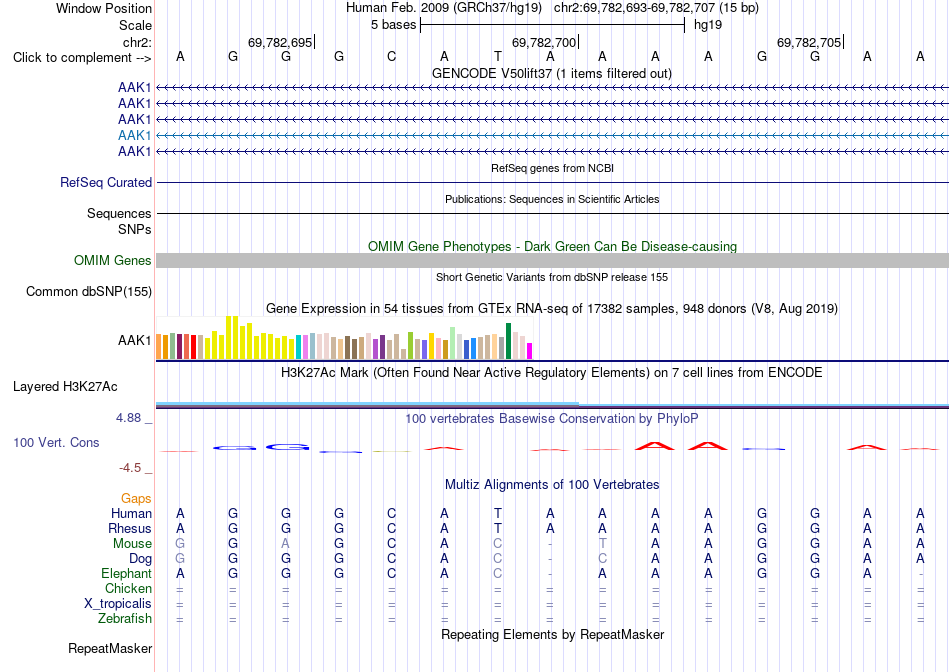
Task: Click the gray OMIM Genes bar
Action: 552,261
